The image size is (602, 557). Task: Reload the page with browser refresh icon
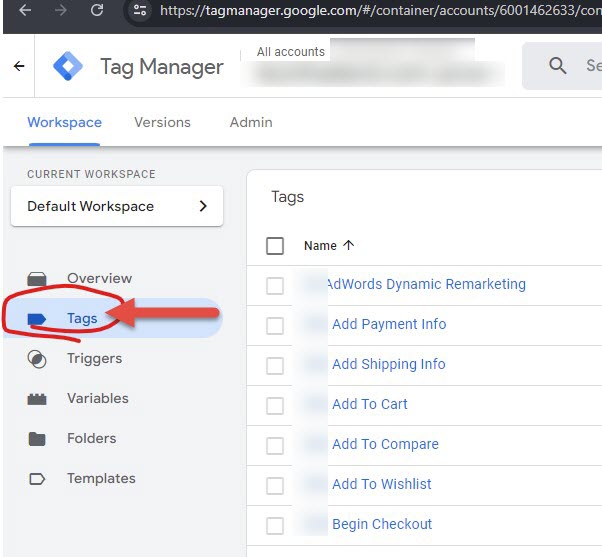97,12
